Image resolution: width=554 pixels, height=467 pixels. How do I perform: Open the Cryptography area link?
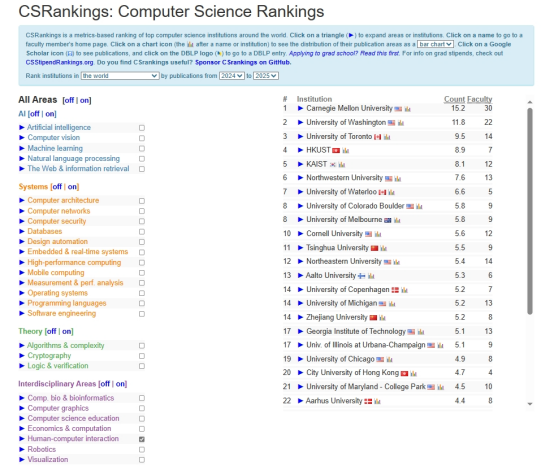pyautogui.click(x=49, y=356)
